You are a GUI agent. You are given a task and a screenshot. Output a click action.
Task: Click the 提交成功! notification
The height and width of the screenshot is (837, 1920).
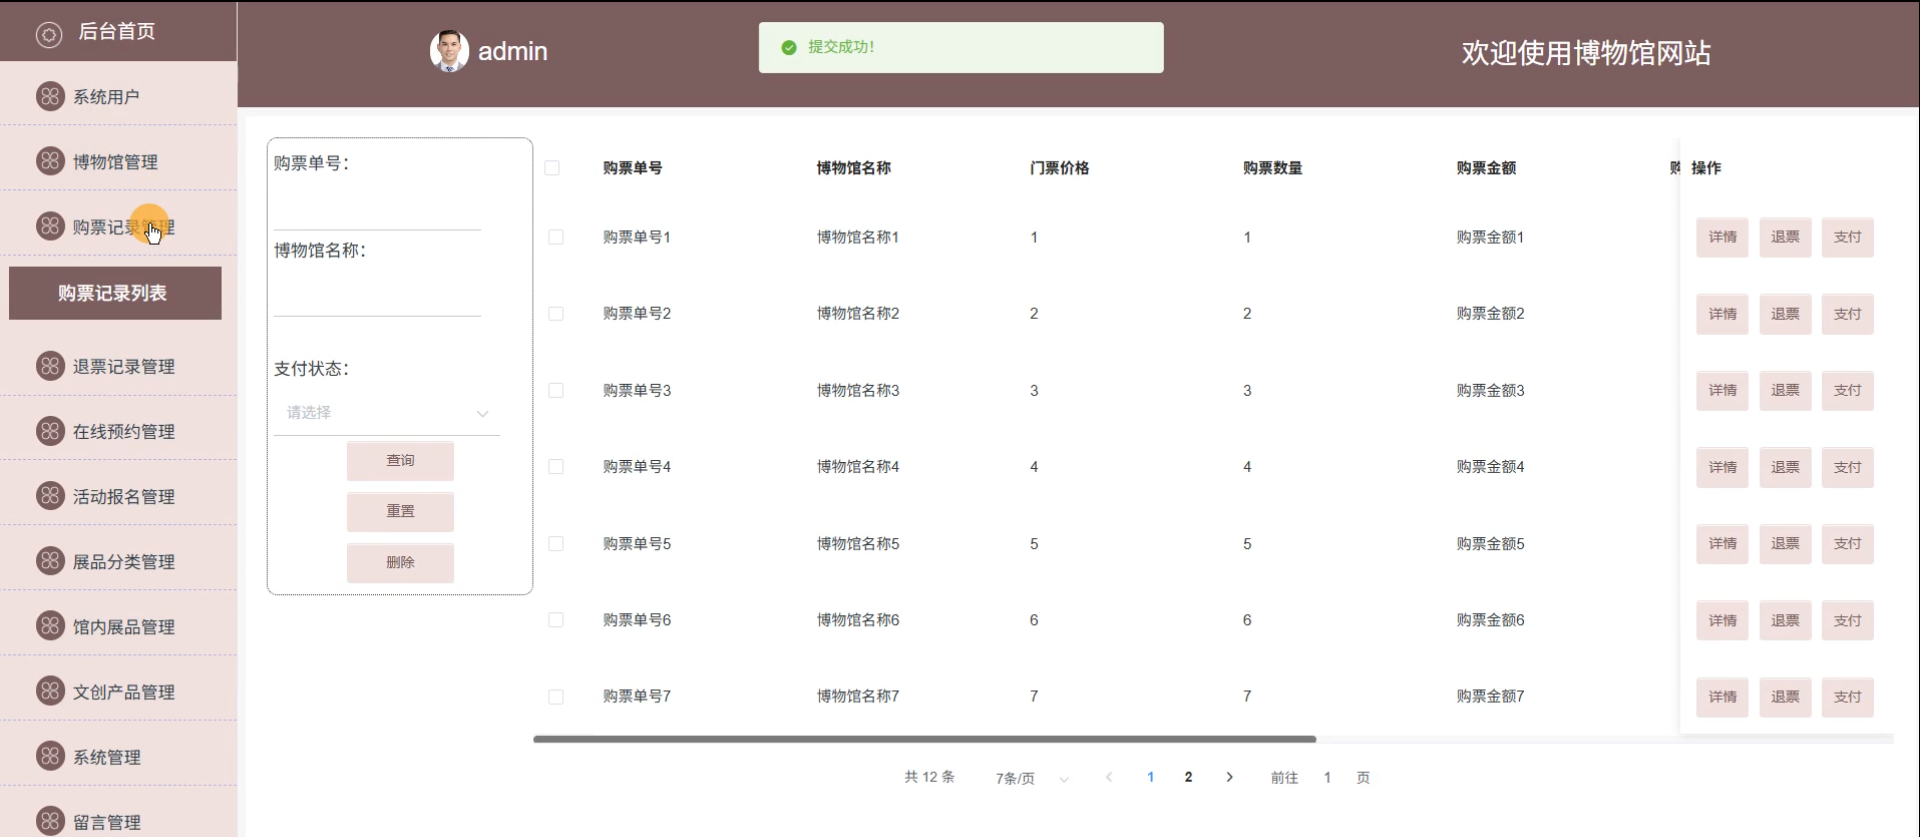tap(961, 47)
